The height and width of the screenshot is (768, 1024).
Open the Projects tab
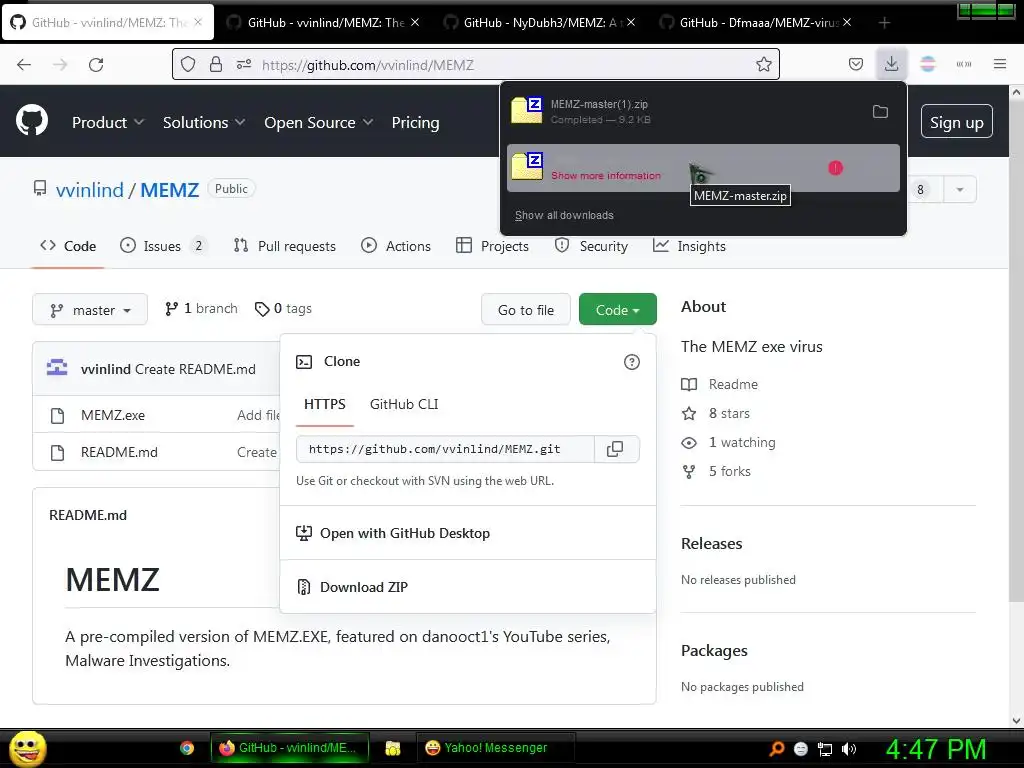(492, 246)
